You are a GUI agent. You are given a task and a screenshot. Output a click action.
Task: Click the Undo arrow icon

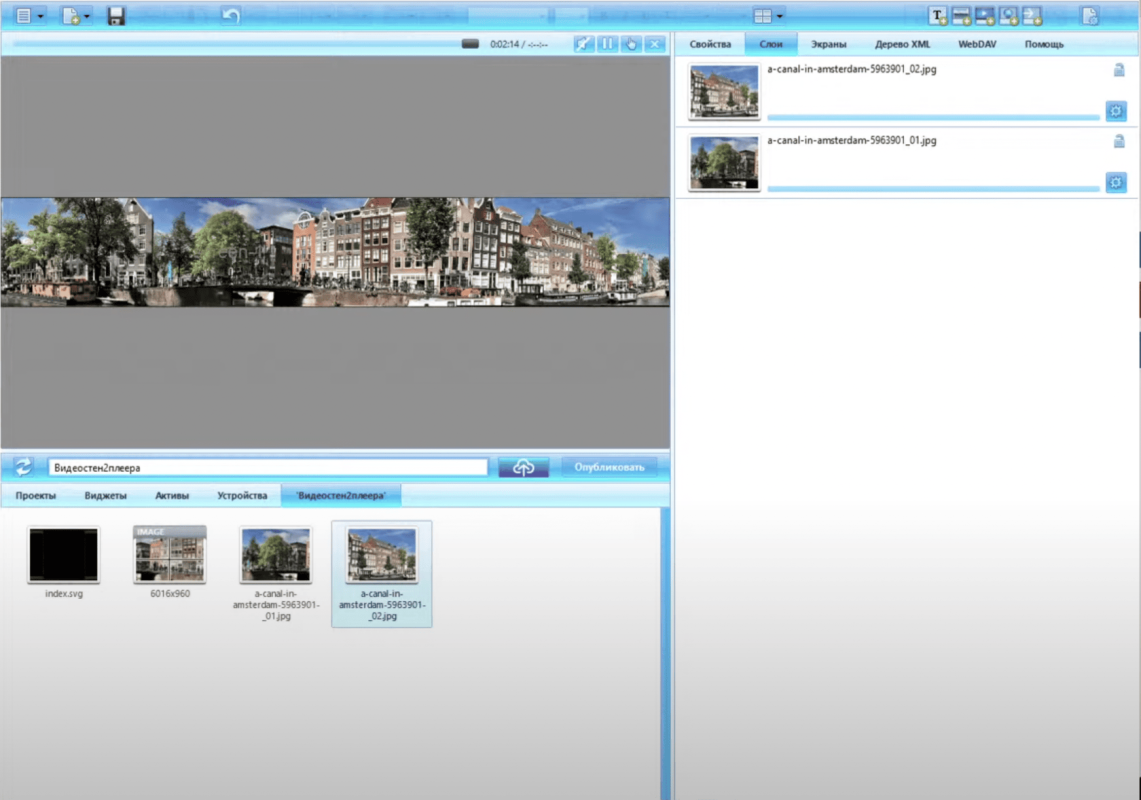(231, 15)
